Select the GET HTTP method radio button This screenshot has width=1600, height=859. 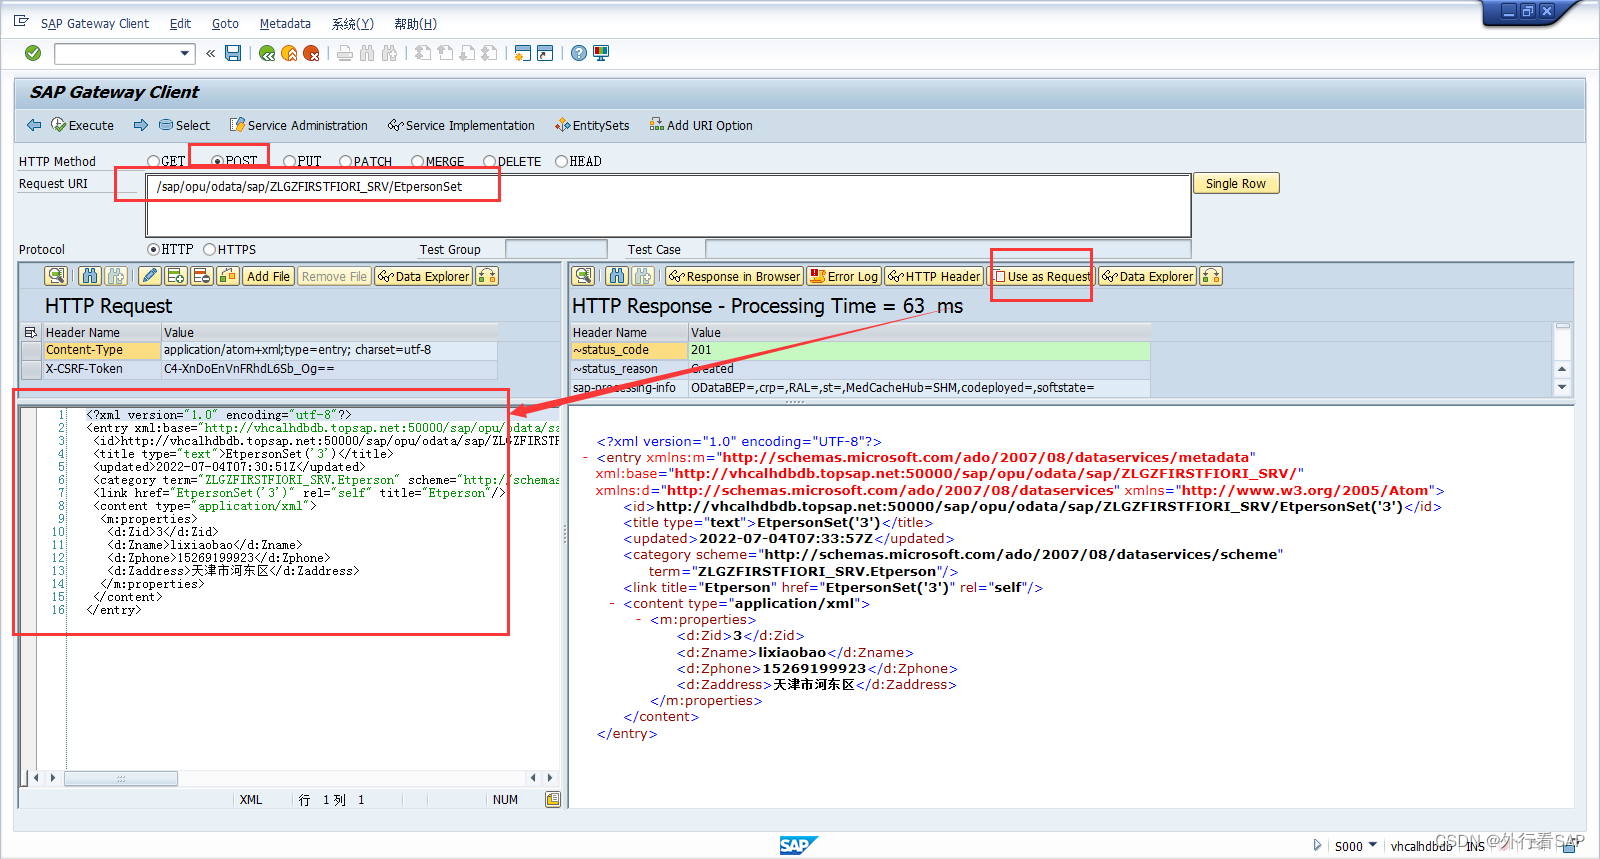point(153,161)
